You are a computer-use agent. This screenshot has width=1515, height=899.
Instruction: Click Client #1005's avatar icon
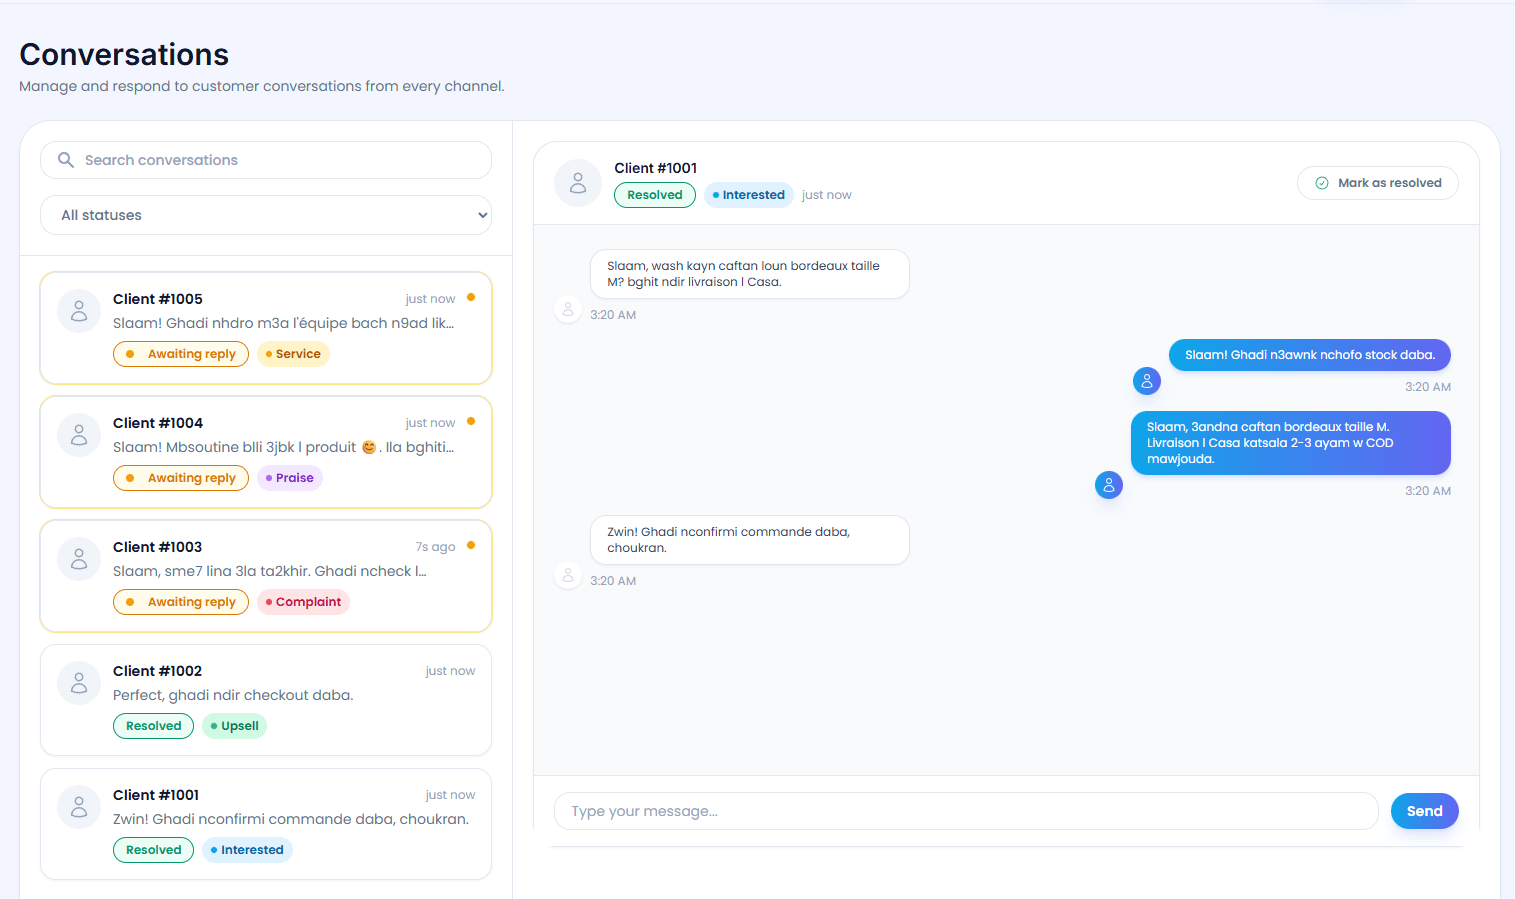coord(79,311)
